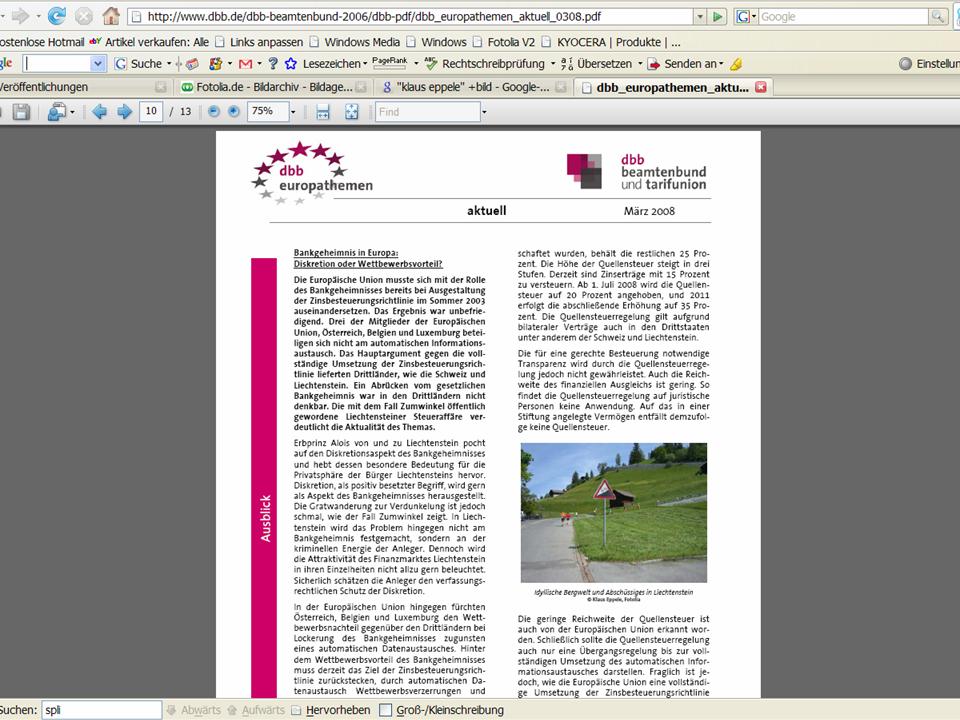Reload the page with the refresh icon
Viewport: 960px width, 720px height.
click(x=57, y=16)
